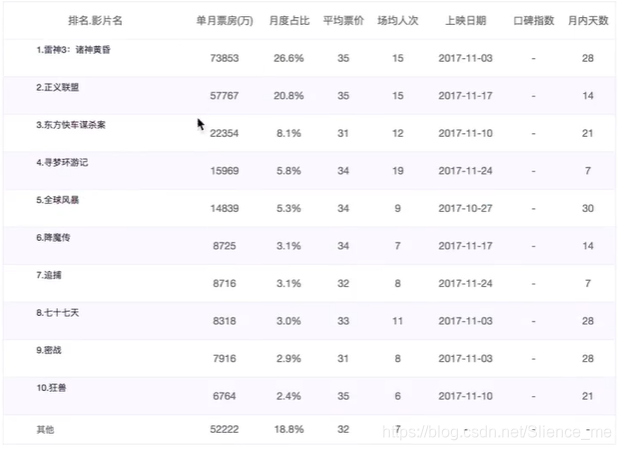
Task: Select movie title 8.七十七天
Action: (57, 313)
